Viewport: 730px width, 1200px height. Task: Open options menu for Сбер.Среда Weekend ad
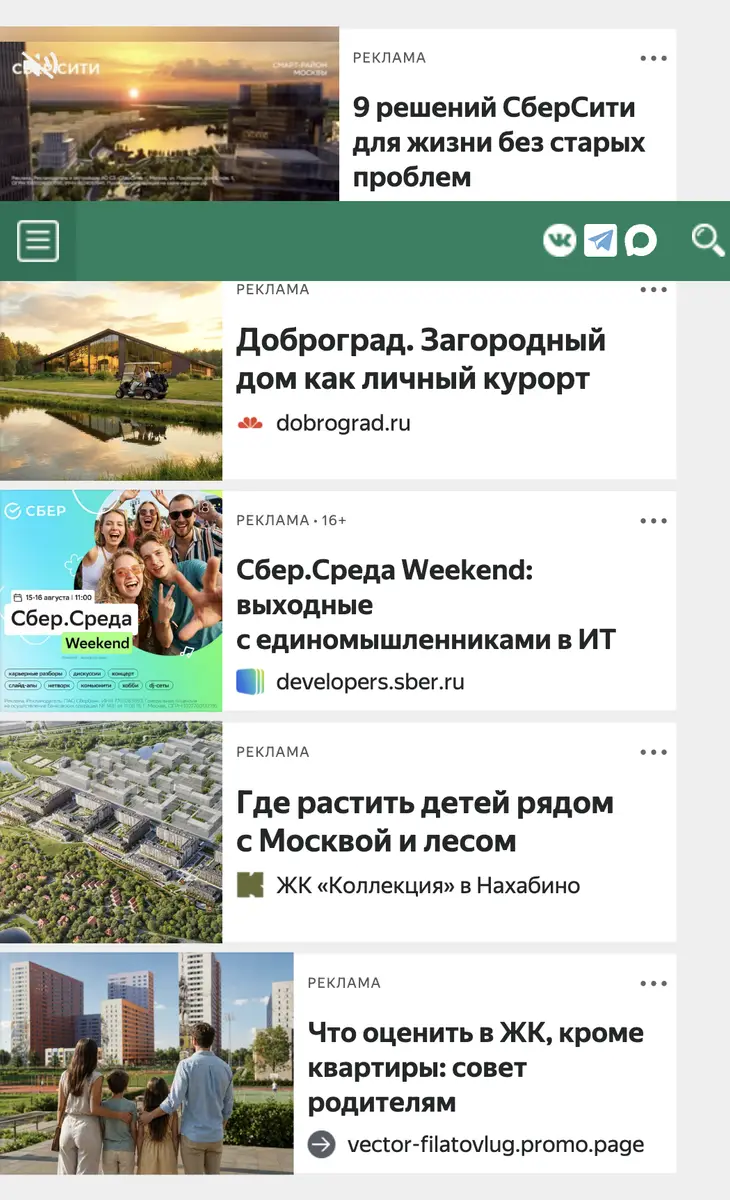653,521
